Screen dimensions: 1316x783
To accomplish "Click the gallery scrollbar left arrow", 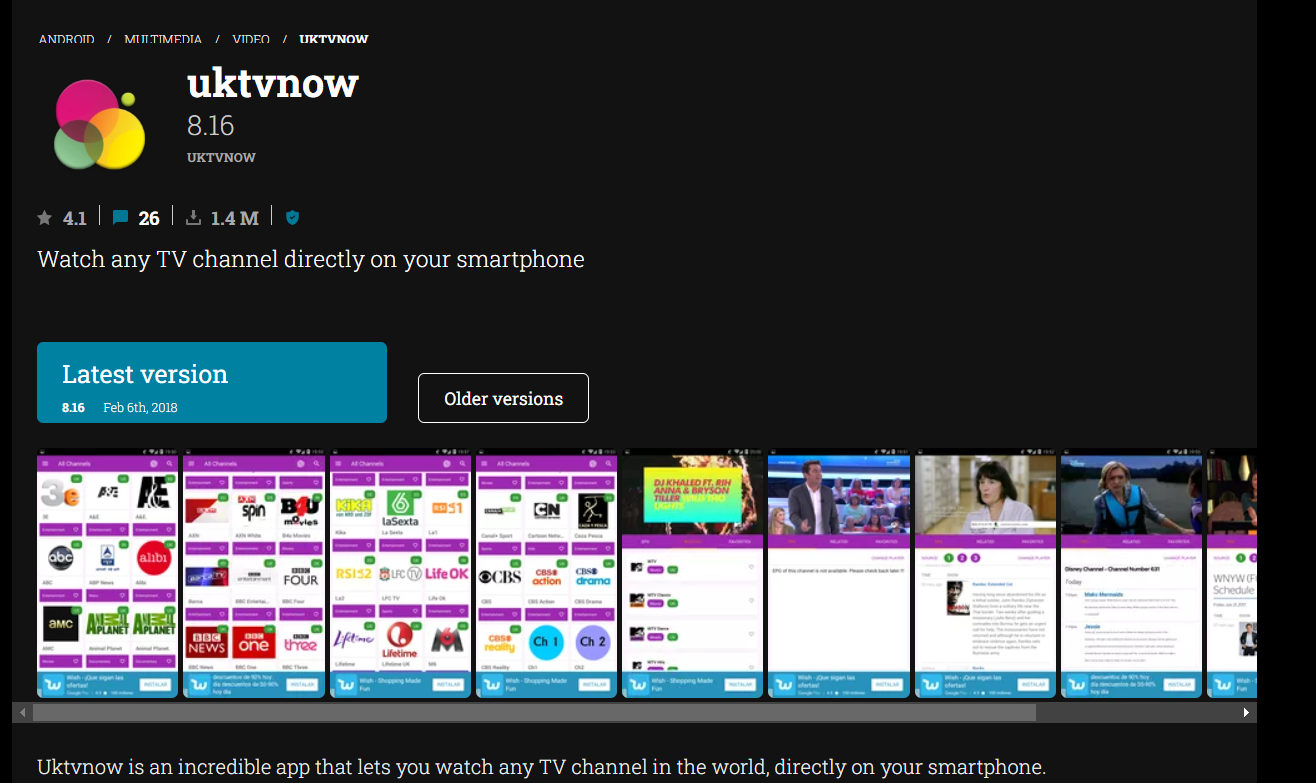I will click(x=22, y=712).
